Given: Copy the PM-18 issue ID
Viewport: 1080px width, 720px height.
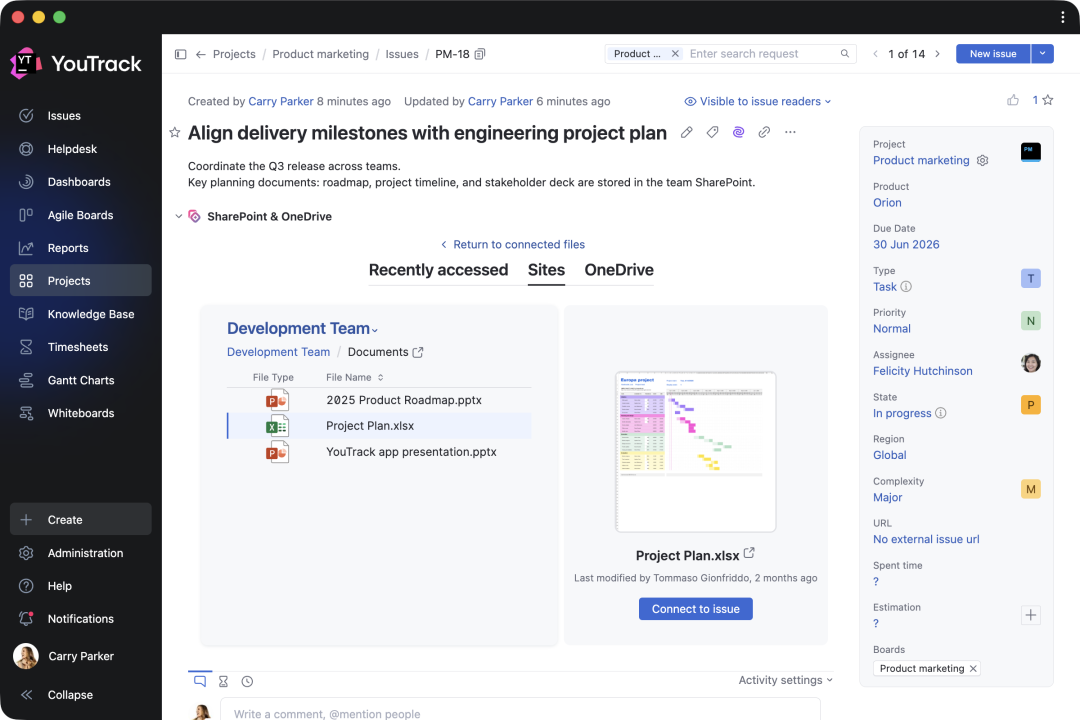Looking at the screenshot, I should pos(480,54).
